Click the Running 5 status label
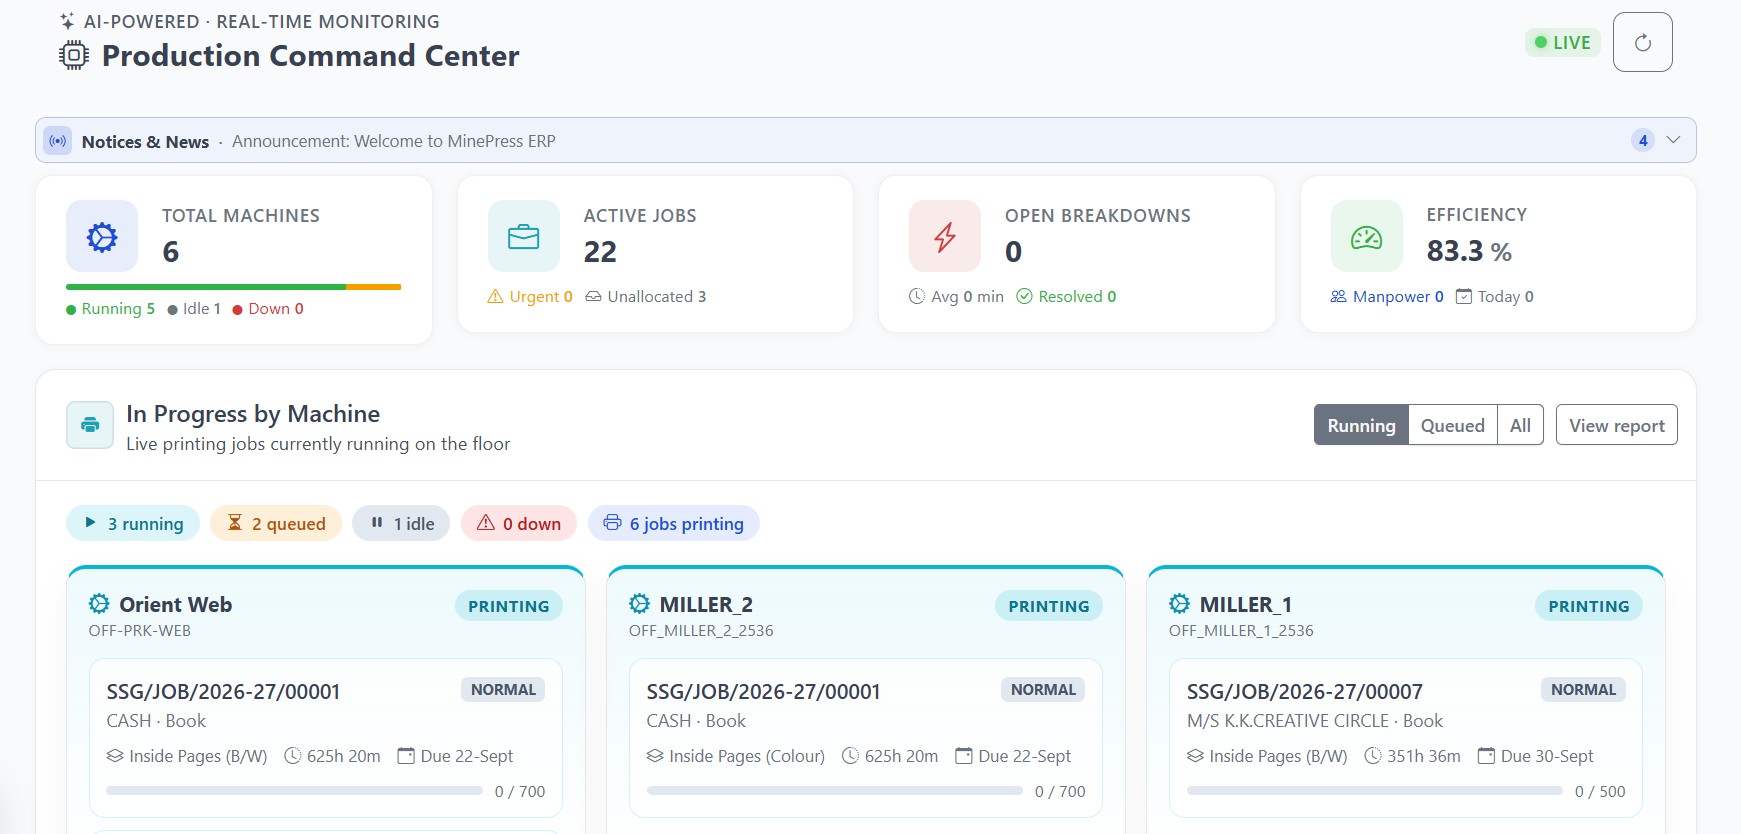This screenshot has height=834, width=1741. 111,309
